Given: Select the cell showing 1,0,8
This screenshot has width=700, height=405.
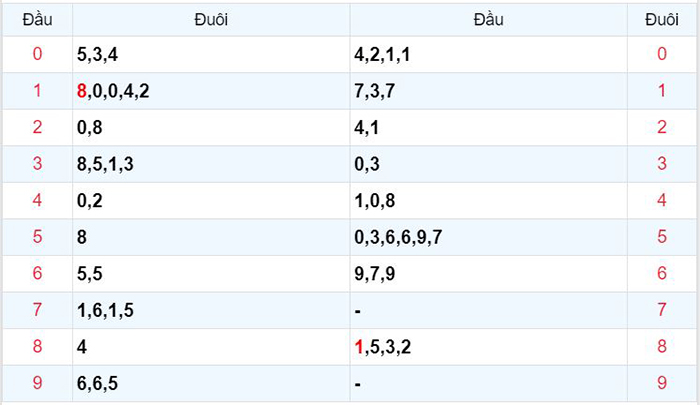Looking at the screenshot, I should pyautogui.click(x=488, y=200).
